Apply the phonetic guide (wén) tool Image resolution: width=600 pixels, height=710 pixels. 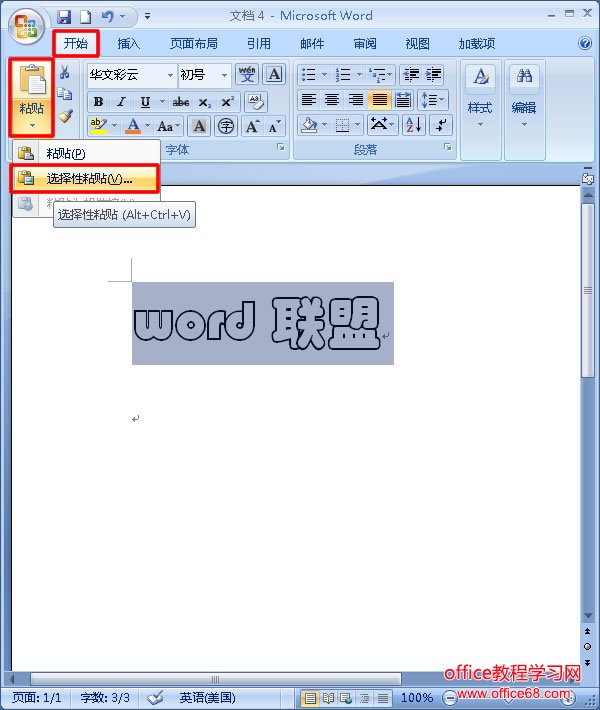(247, 74)
